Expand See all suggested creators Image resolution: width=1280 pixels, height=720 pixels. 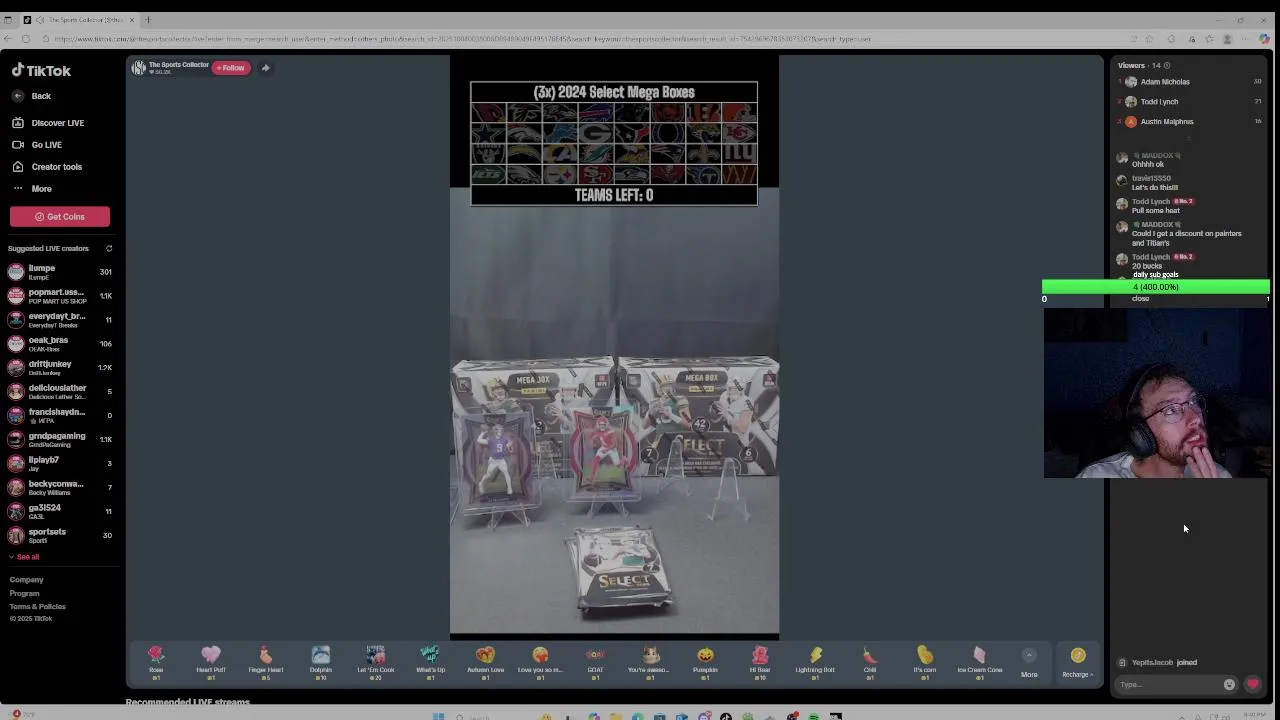24,557
